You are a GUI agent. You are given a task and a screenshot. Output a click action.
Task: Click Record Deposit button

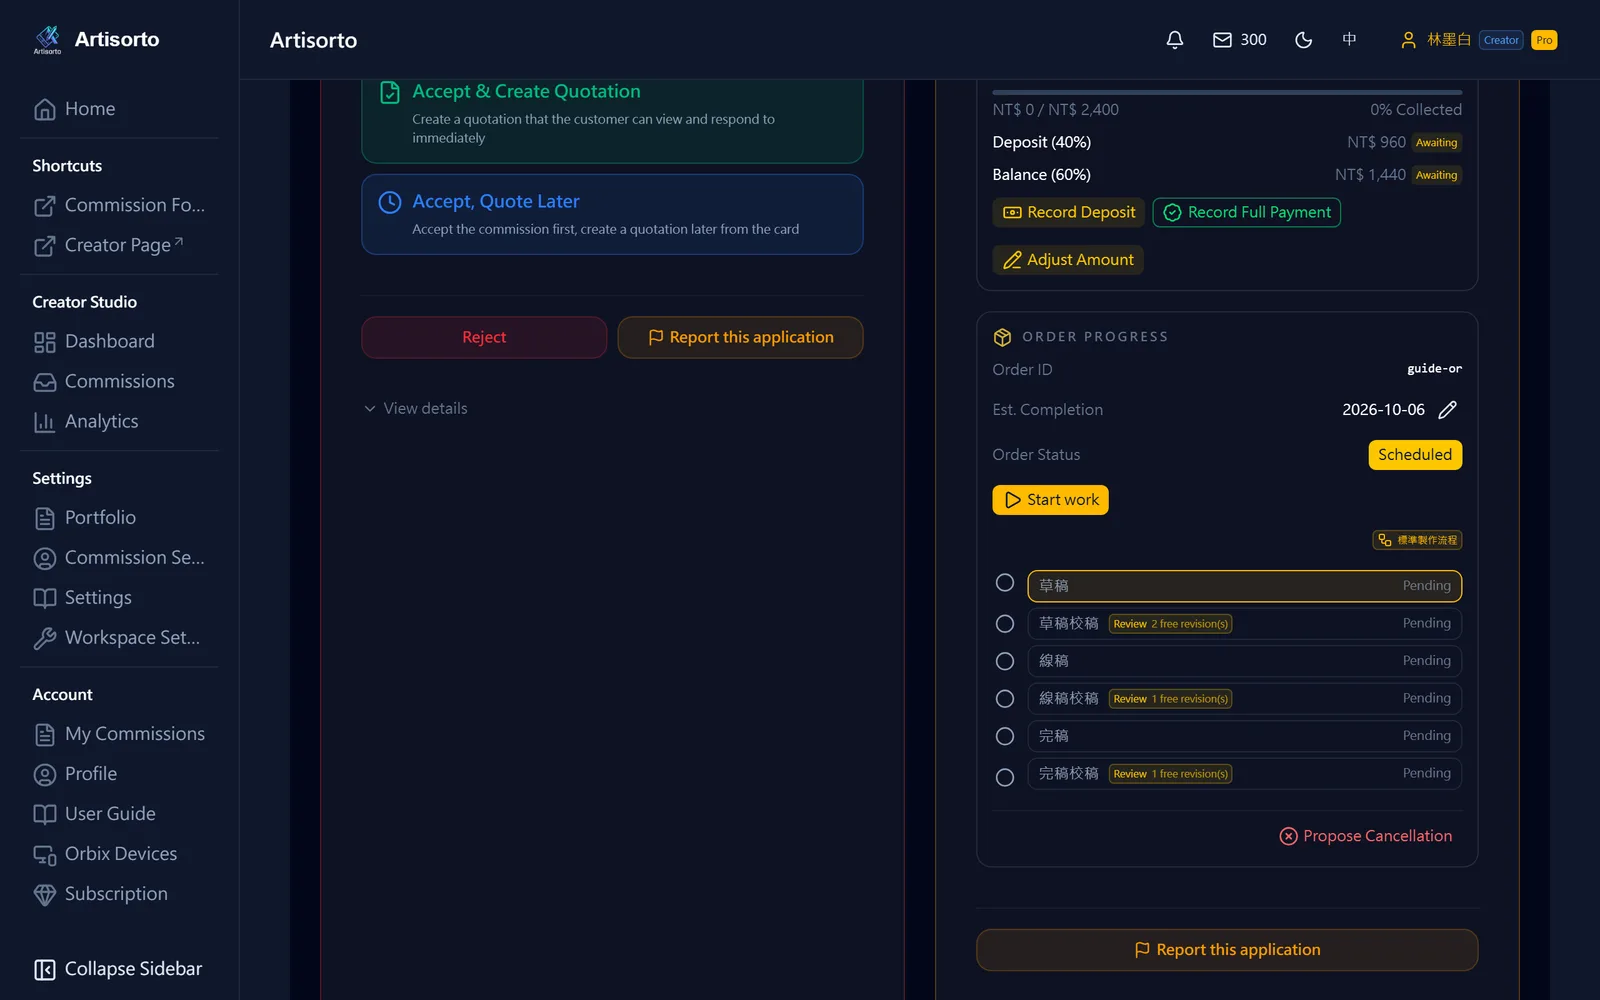tap(1068, 212)
